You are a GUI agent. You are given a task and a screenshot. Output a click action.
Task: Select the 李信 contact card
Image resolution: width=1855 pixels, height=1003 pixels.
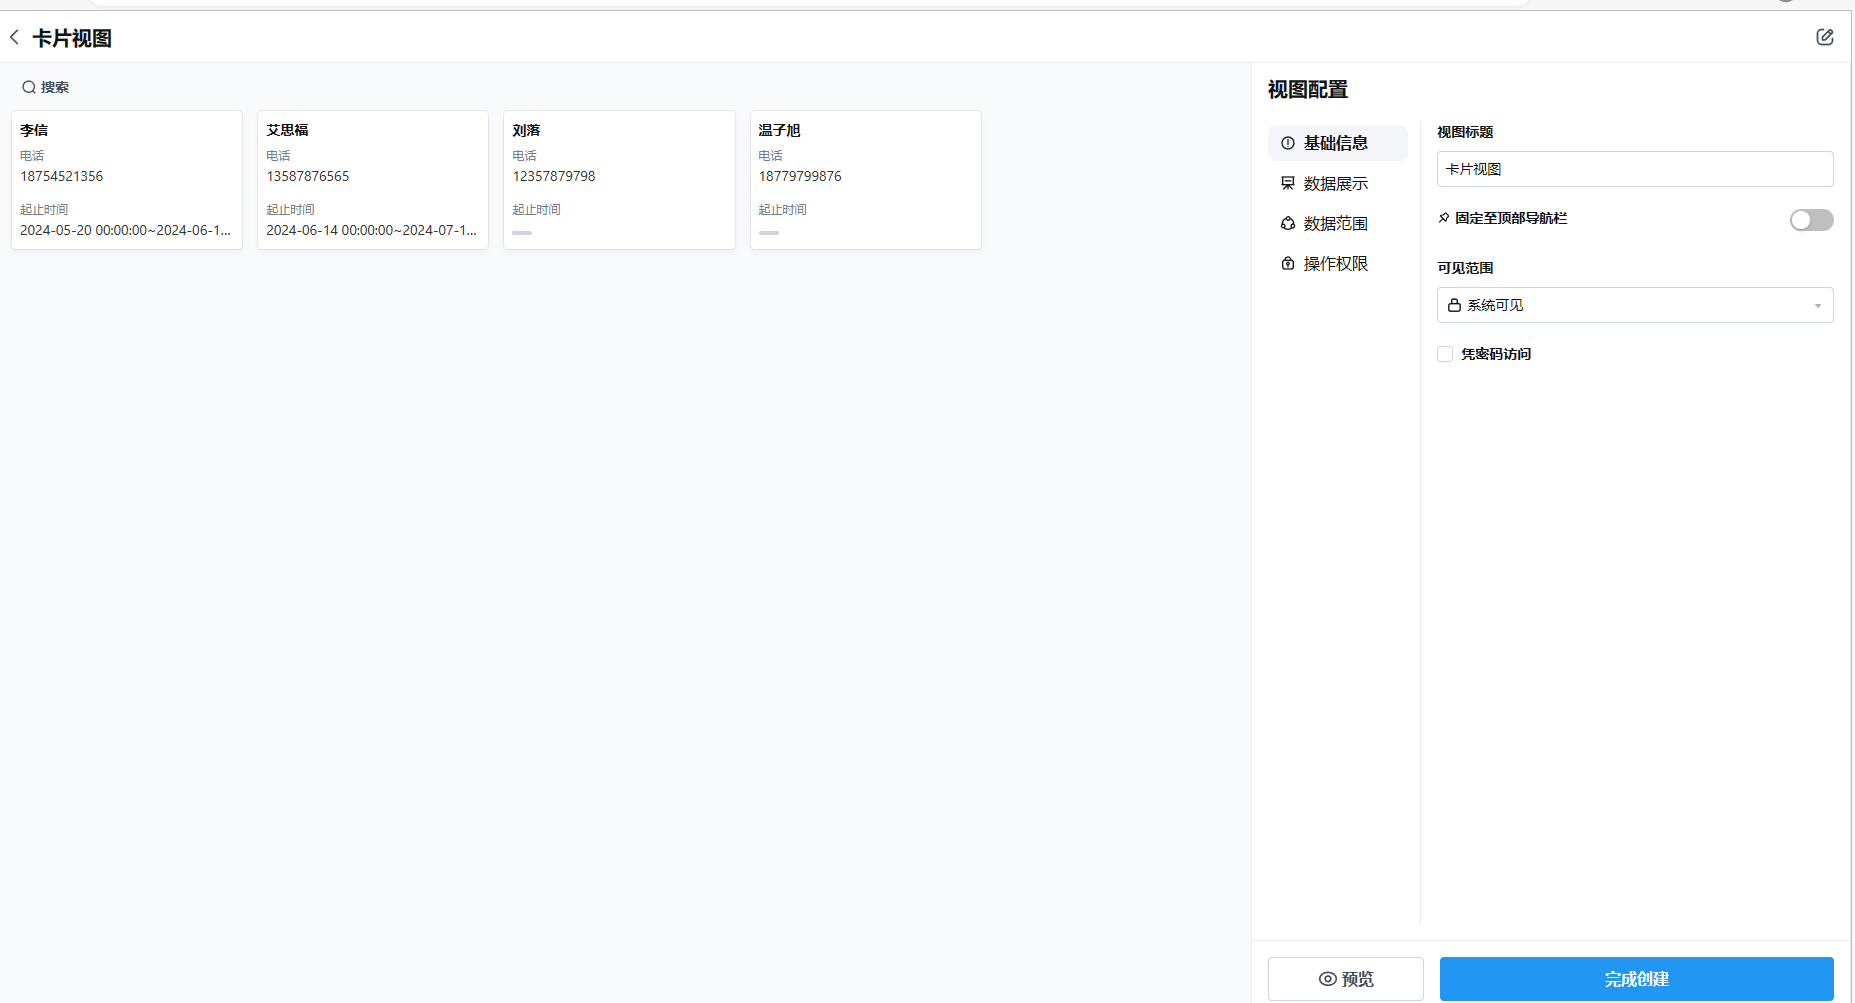[126, 180]
